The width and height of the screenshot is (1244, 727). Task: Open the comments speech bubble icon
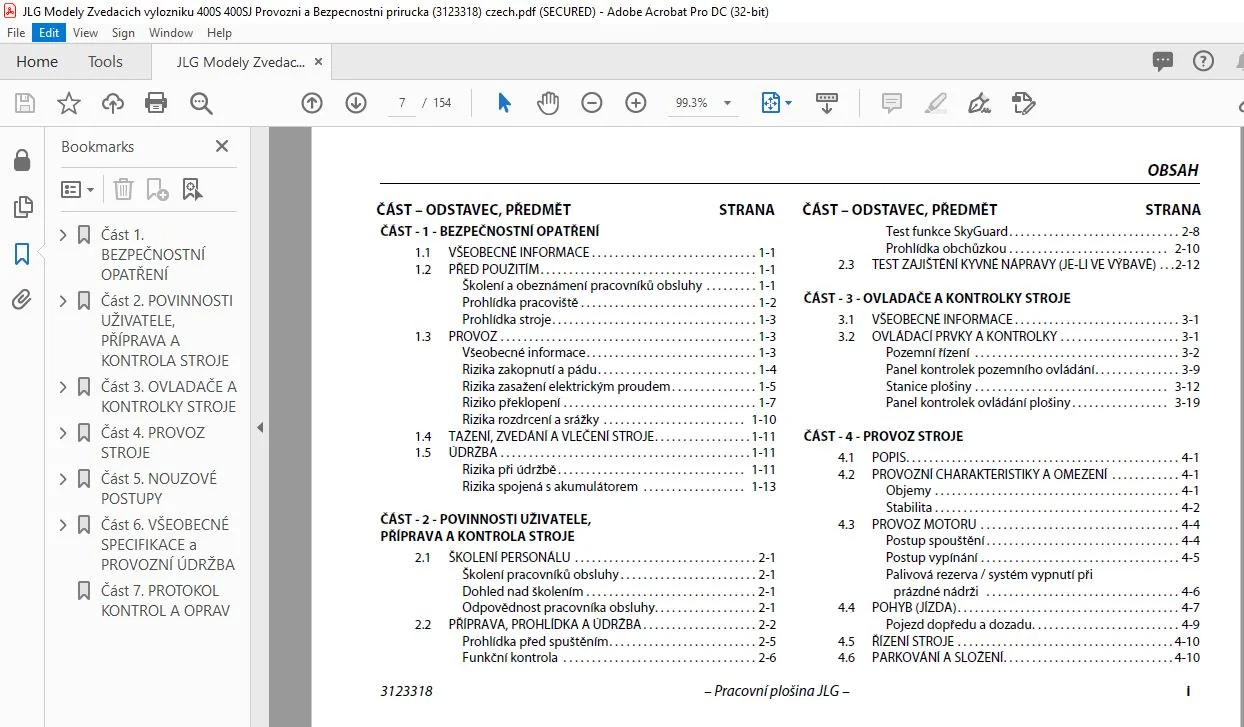tap(1162, 61)
